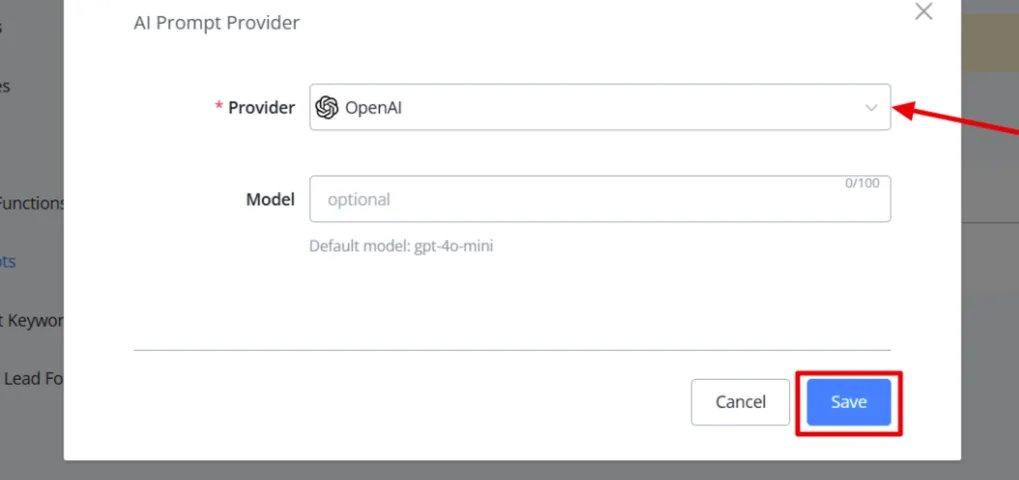Select the highlighted blue sidebar item
The width and height of the screenshot is (1019, 480).
tap(8, 262)
